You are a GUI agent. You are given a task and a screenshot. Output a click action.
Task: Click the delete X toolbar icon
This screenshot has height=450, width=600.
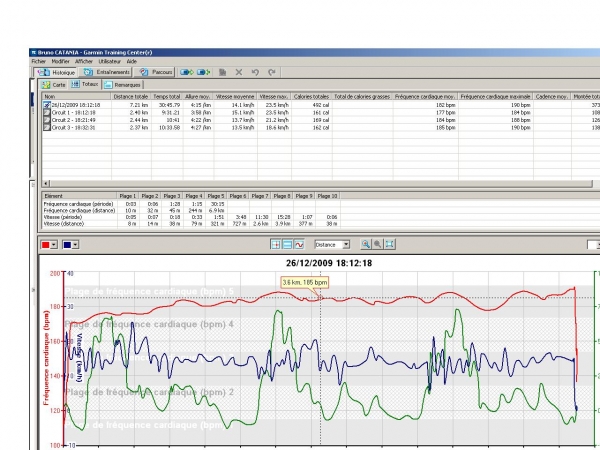pos(239,72)
